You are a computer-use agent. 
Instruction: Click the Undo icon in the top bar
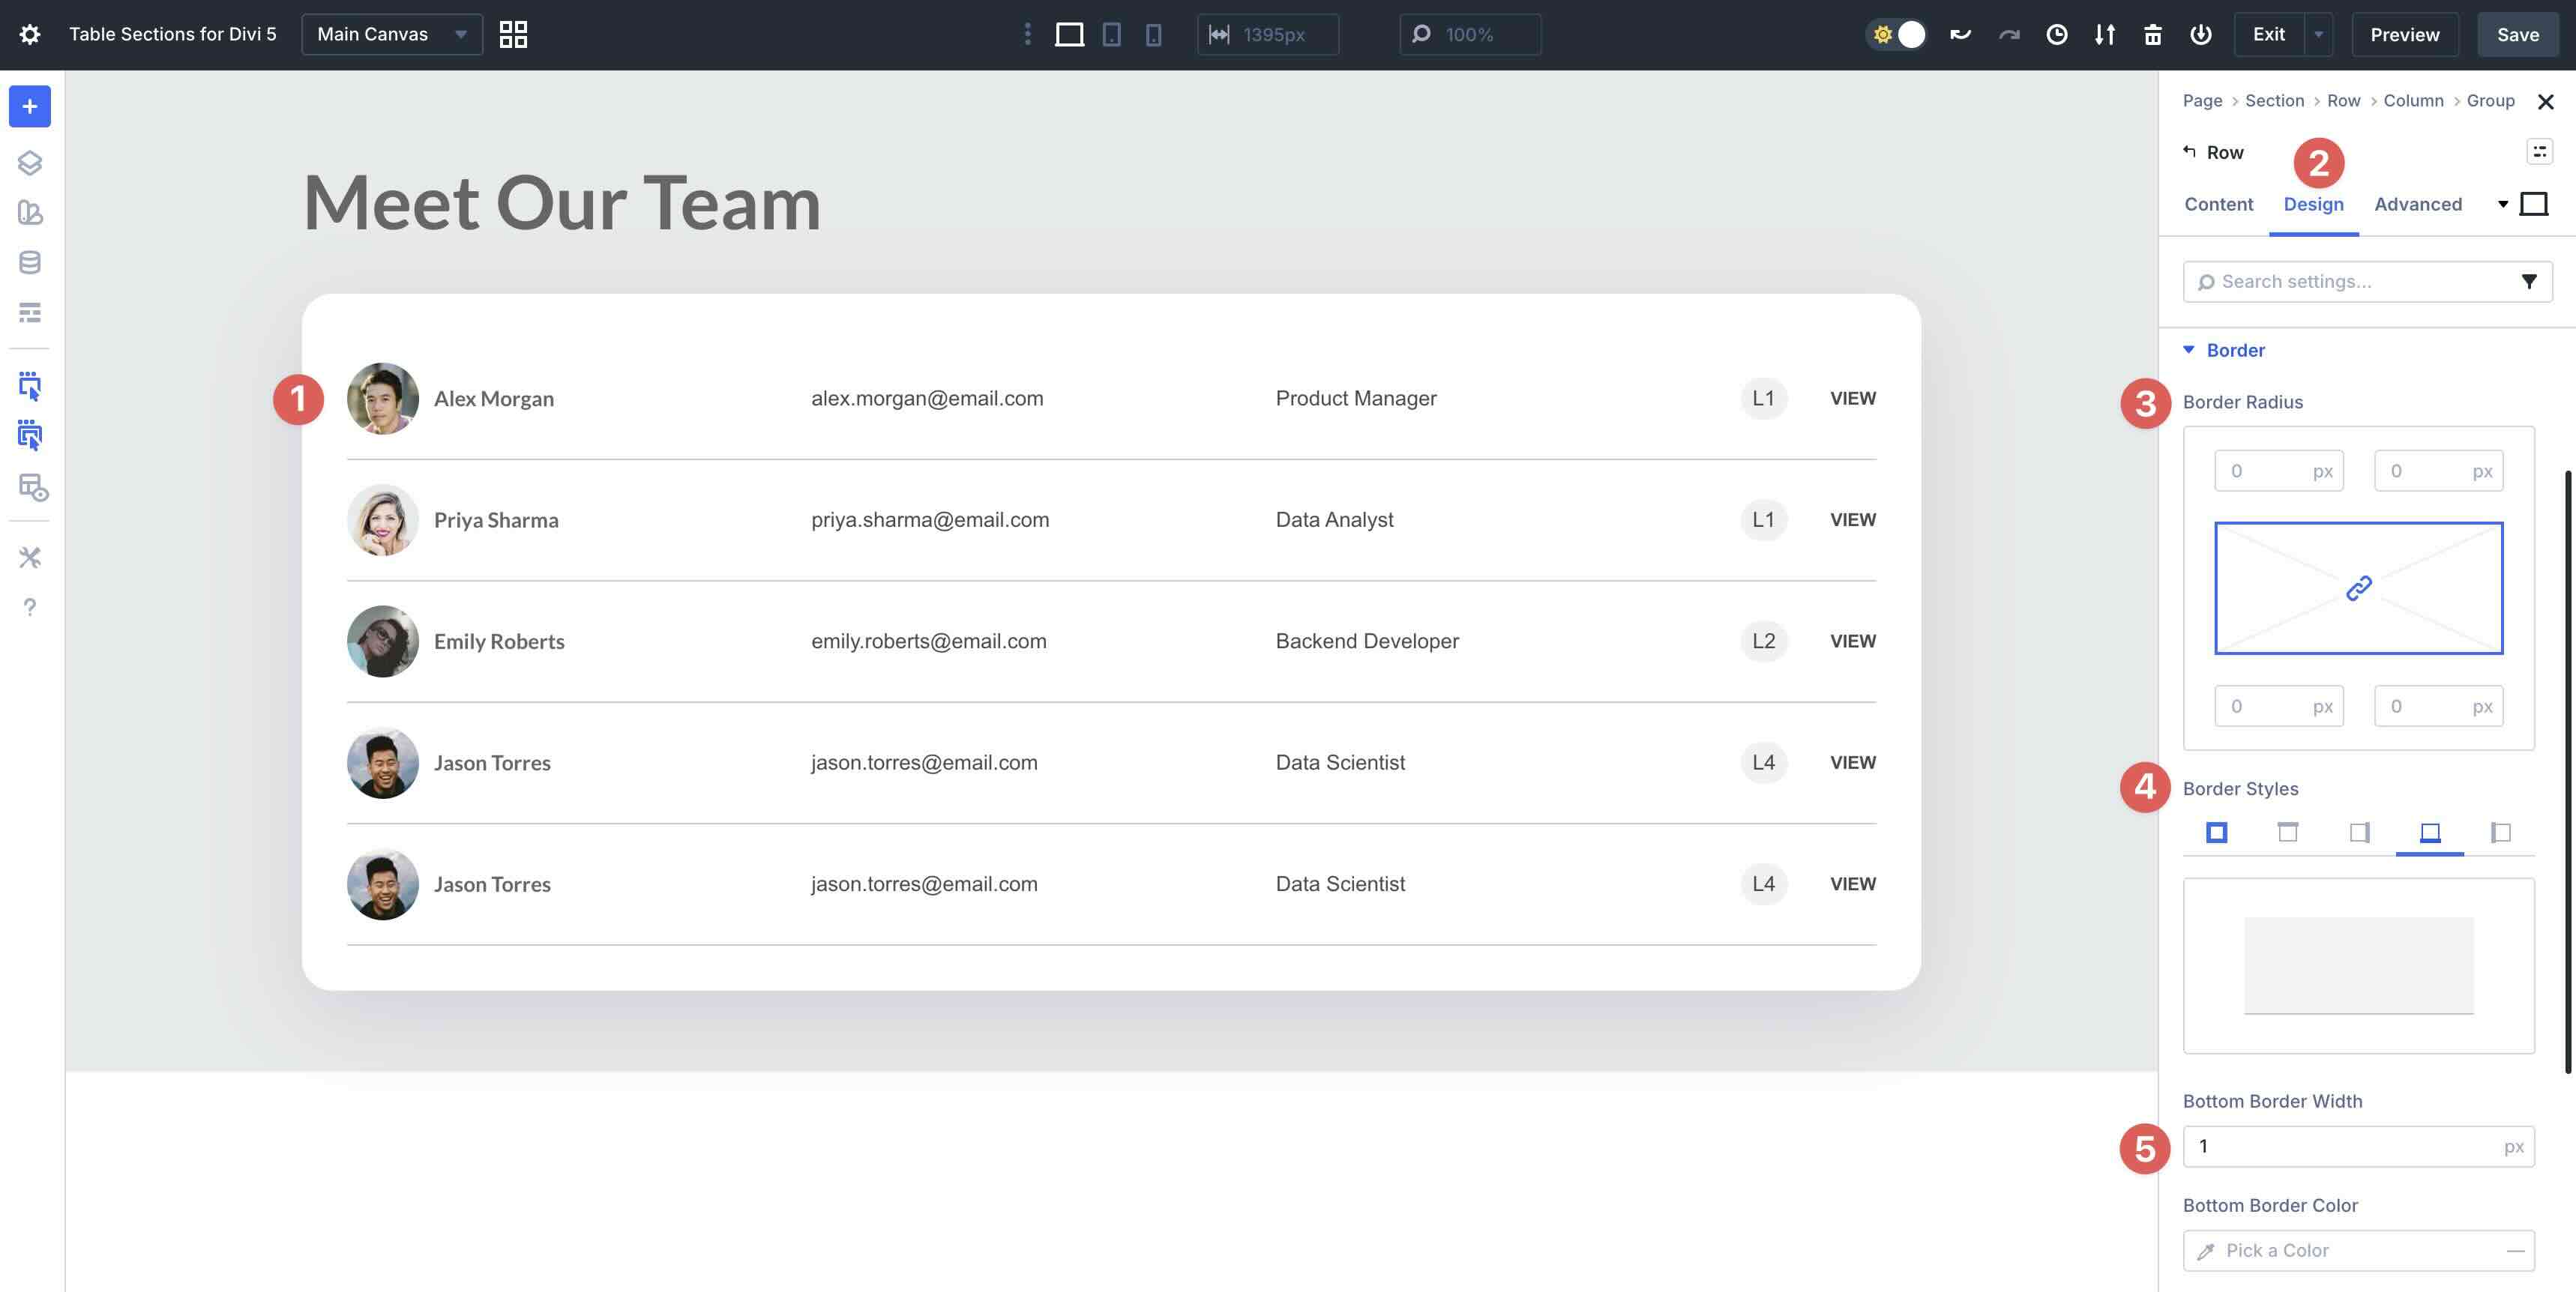(x=1960, y=33)
